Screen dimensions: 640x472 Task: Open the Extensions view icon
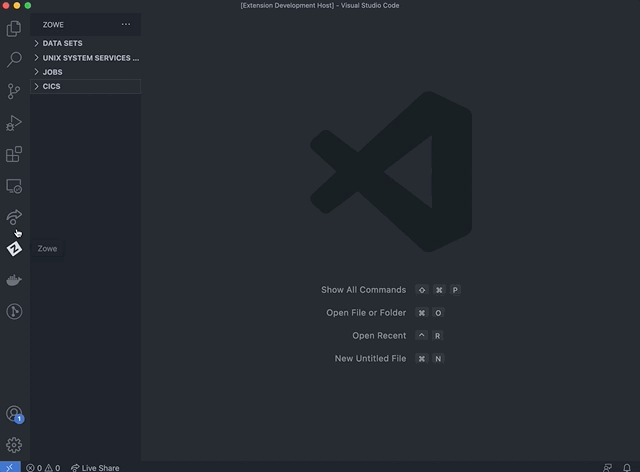pyautogui.click(x=14, y=155)
